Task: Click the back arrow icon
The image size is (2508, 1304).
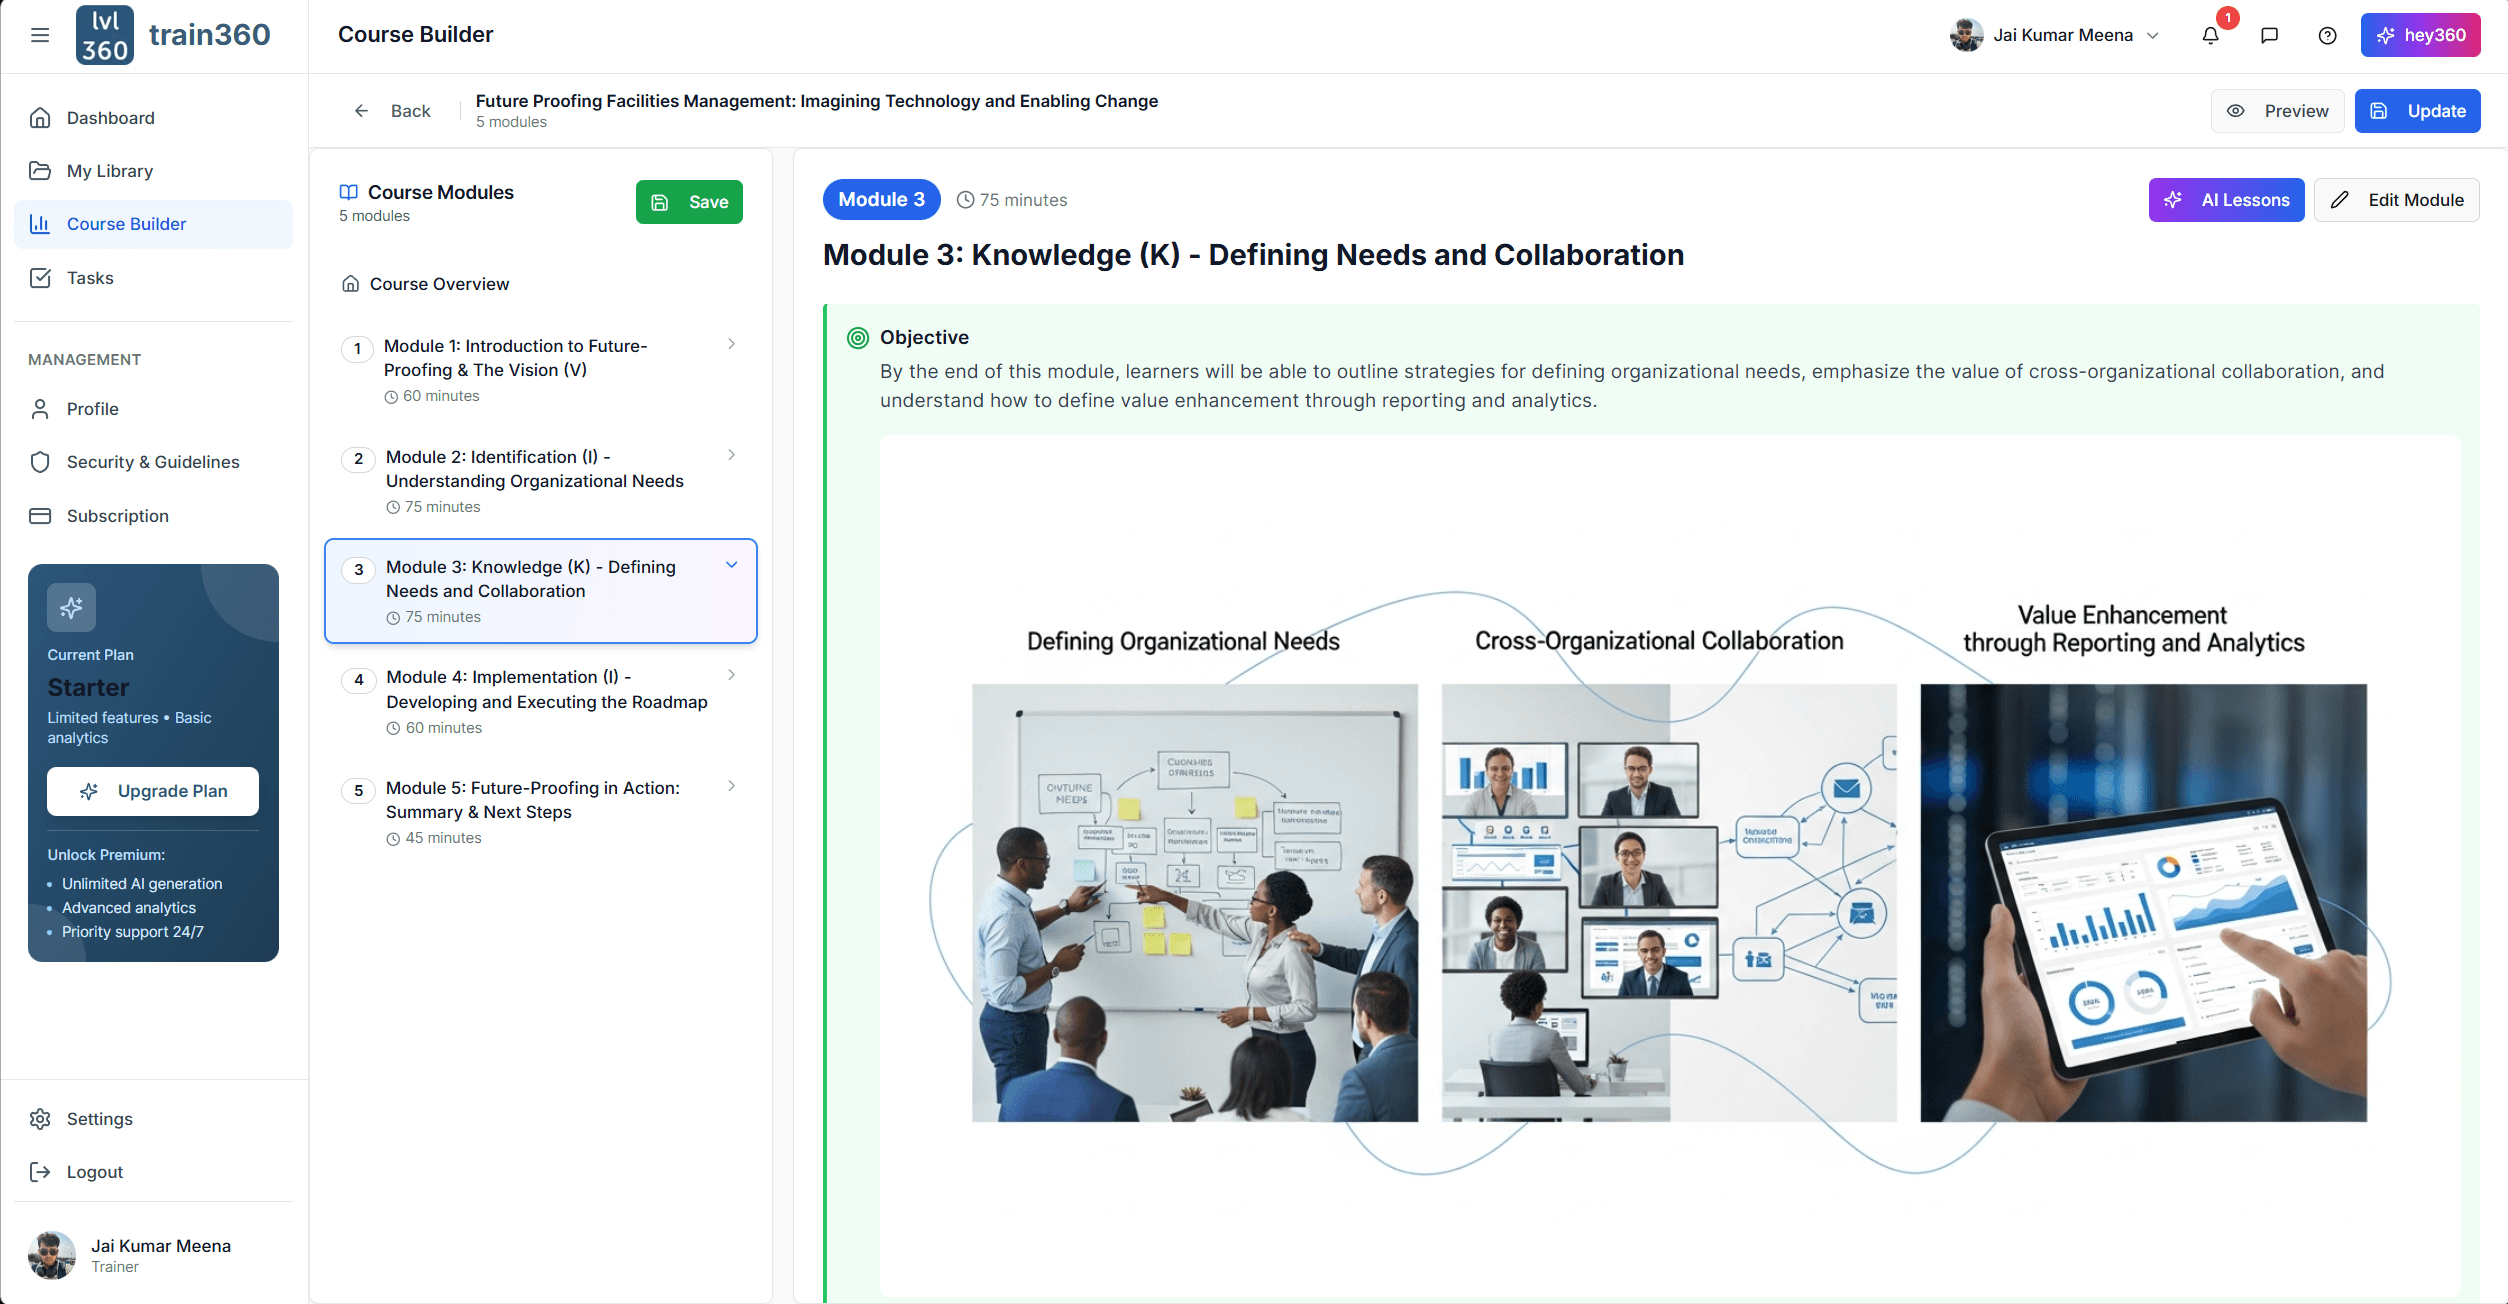Action: (x=362, y=111)
